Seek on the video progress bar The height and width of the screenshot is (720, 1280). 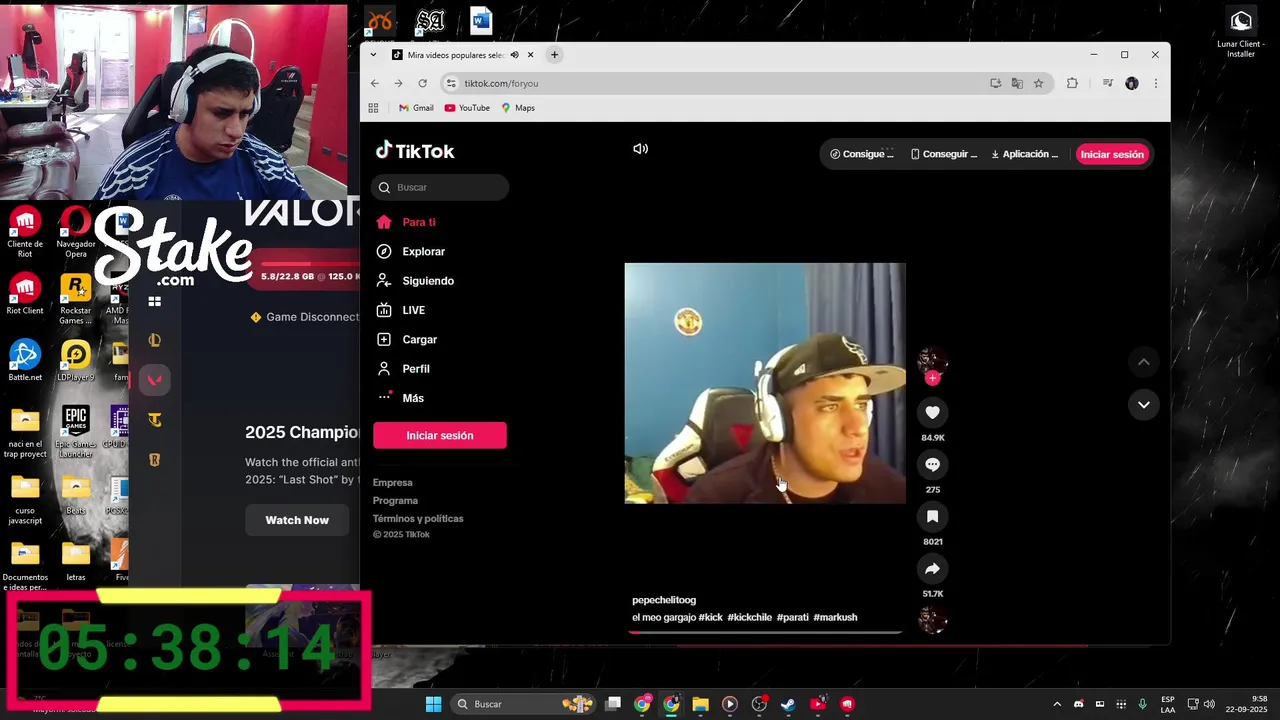coord(765,633)
